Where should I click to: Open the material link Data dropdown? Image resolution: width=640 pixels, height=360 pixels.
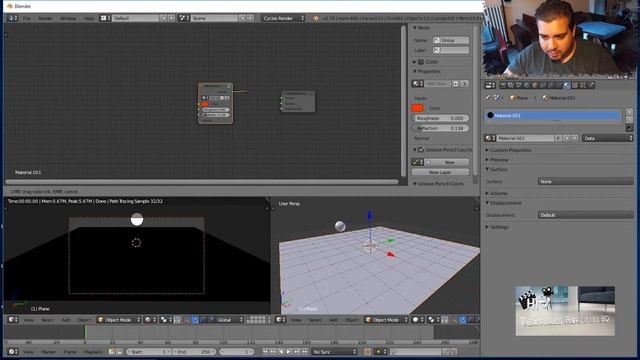pyautogui.click(x=608, y=138)
